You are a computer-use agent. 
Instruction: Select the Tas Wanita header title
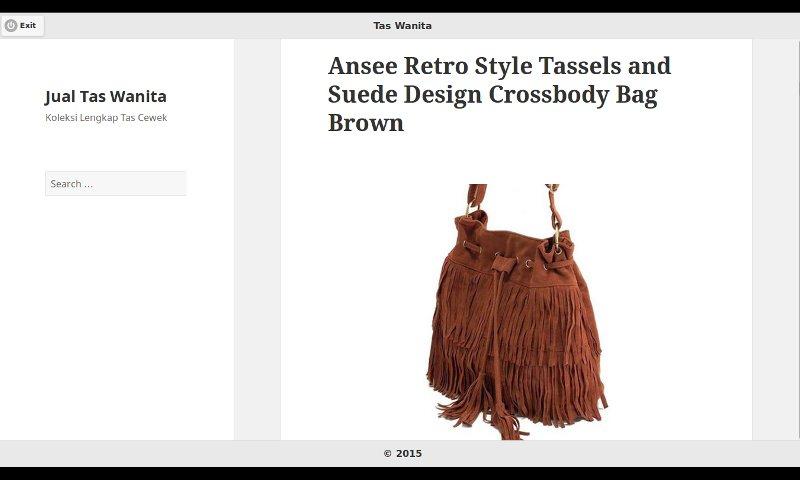tap(402, 26)
